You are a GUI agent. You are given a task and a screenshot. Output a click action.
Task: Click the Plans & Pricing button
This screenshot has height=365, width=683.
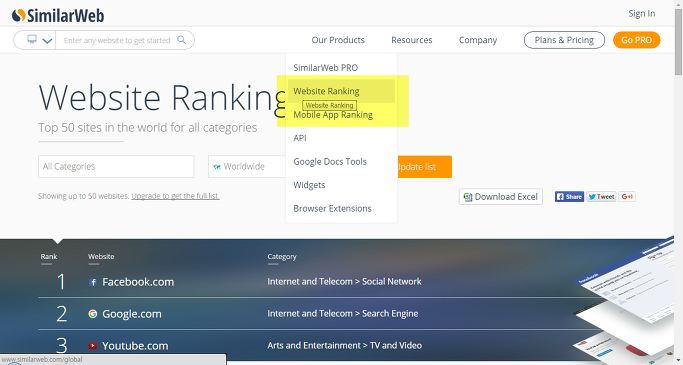[x=564, y=40]
